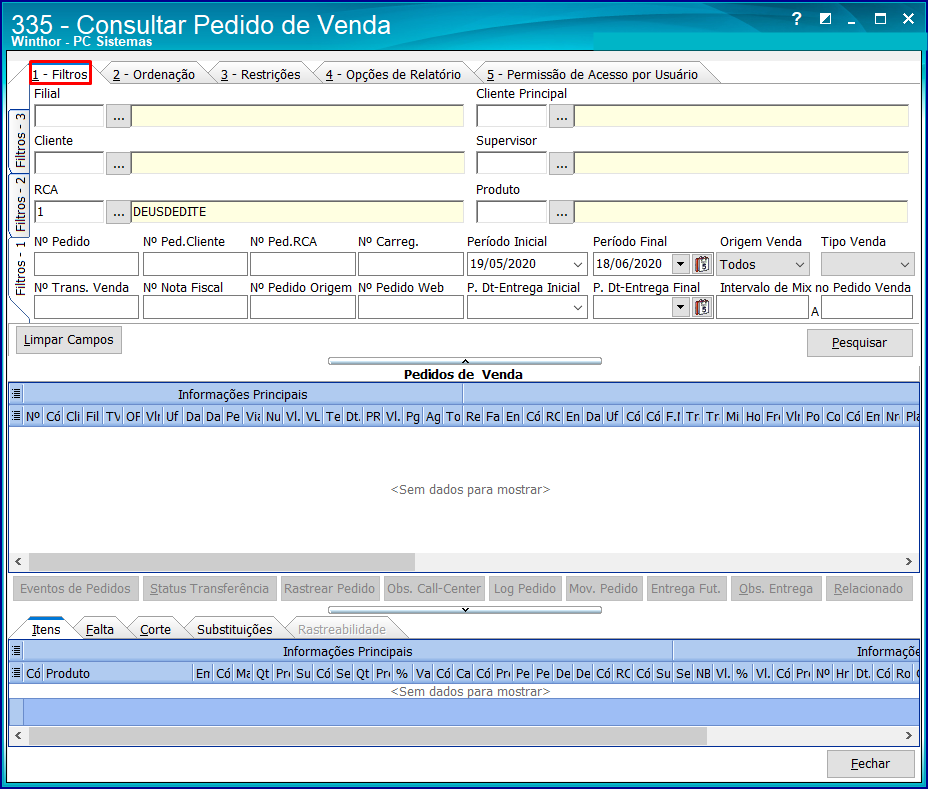
Task: Click the Mov. Pedido button
Action: coord(604,588)
